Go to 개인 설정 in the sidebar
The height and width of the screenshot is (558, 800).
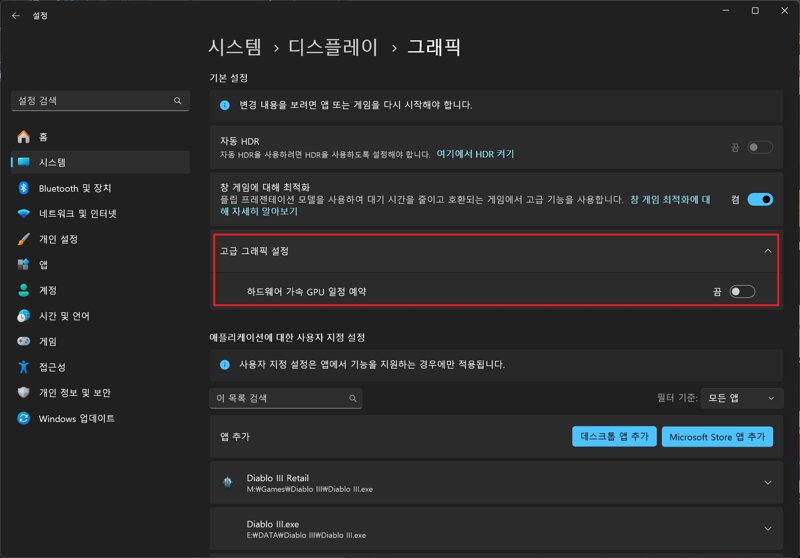coord(101,239)
